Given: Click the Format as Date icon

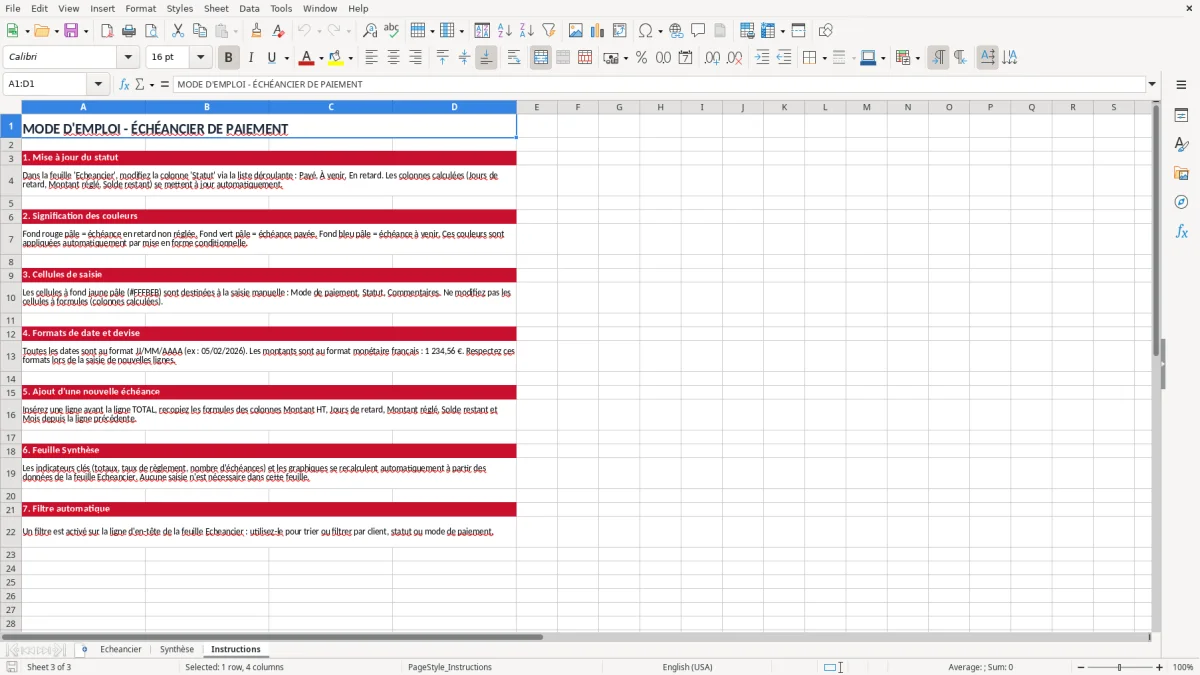Looking at the screenshot, I should click(685, 58).
